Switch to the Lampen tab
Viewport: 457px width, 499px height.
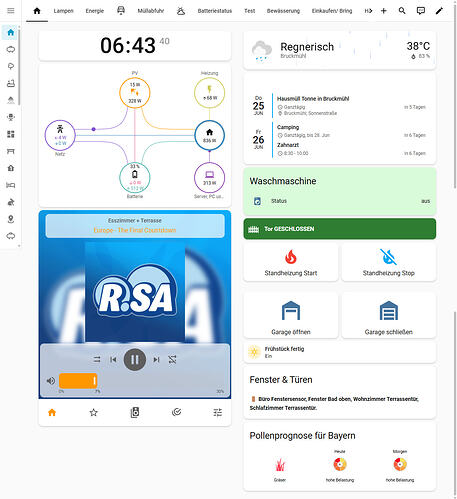[63, 11]
